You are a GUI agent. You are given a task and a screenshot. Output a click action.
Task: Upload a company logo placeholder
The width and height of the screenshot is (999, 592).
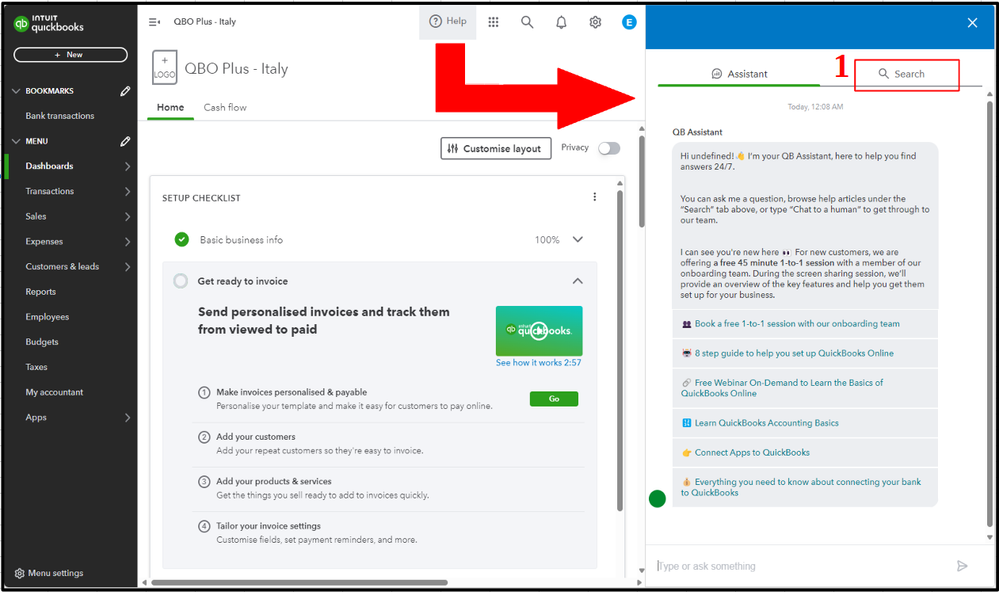[164, 68]
